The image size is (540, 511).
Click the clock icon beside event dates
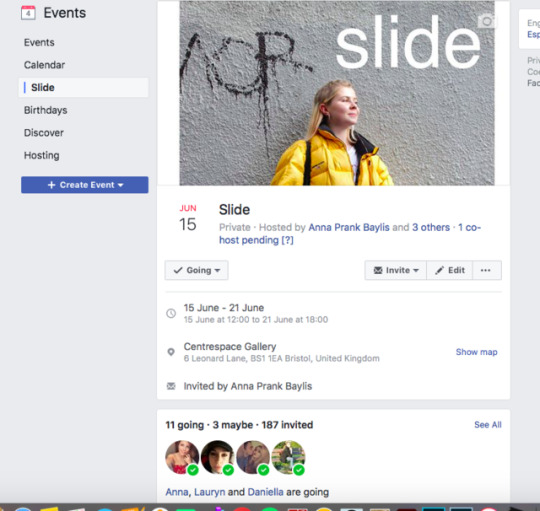[x=171, y=313]
